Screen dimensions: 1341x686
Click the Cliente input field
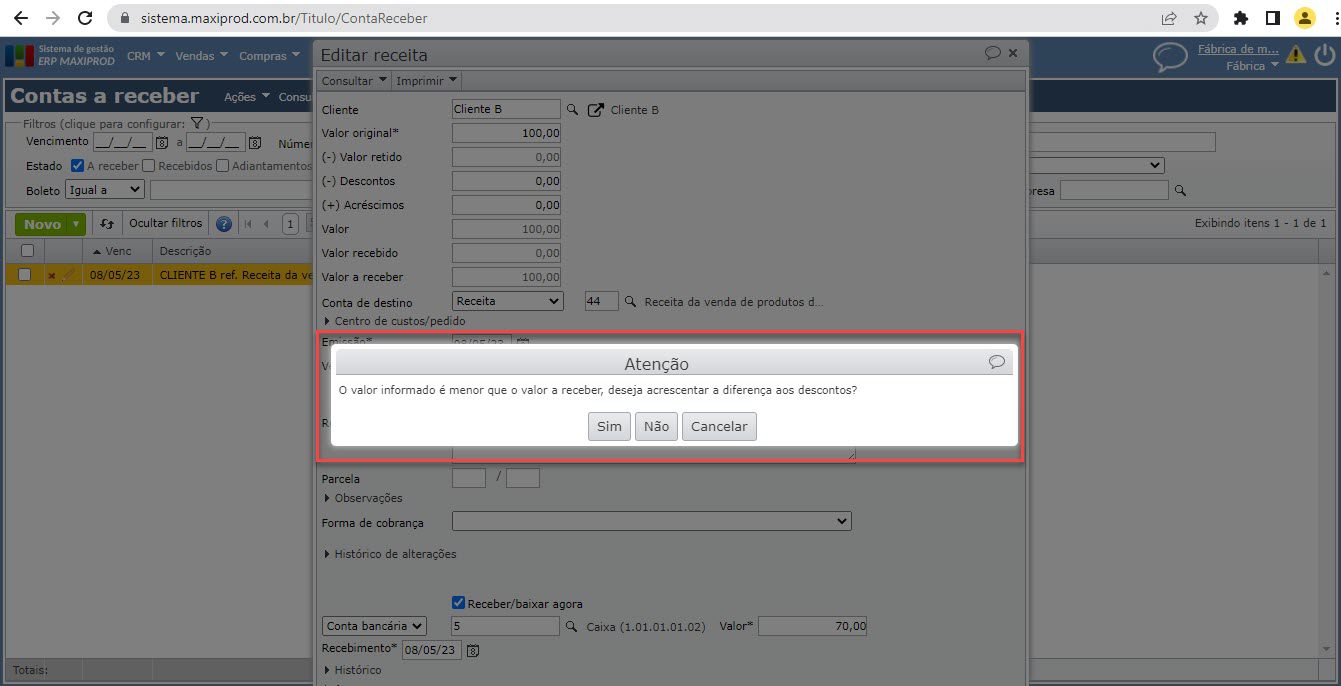(506, 109)
